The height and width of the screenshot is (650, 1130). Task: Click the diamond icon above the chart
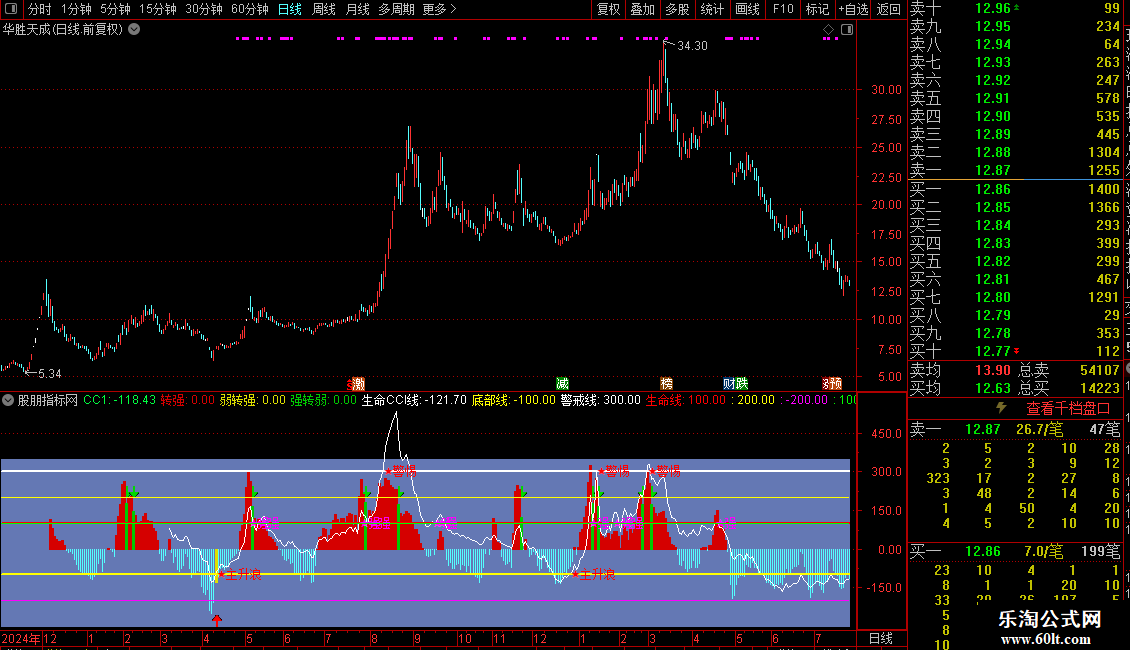click(x=828, y=30)
